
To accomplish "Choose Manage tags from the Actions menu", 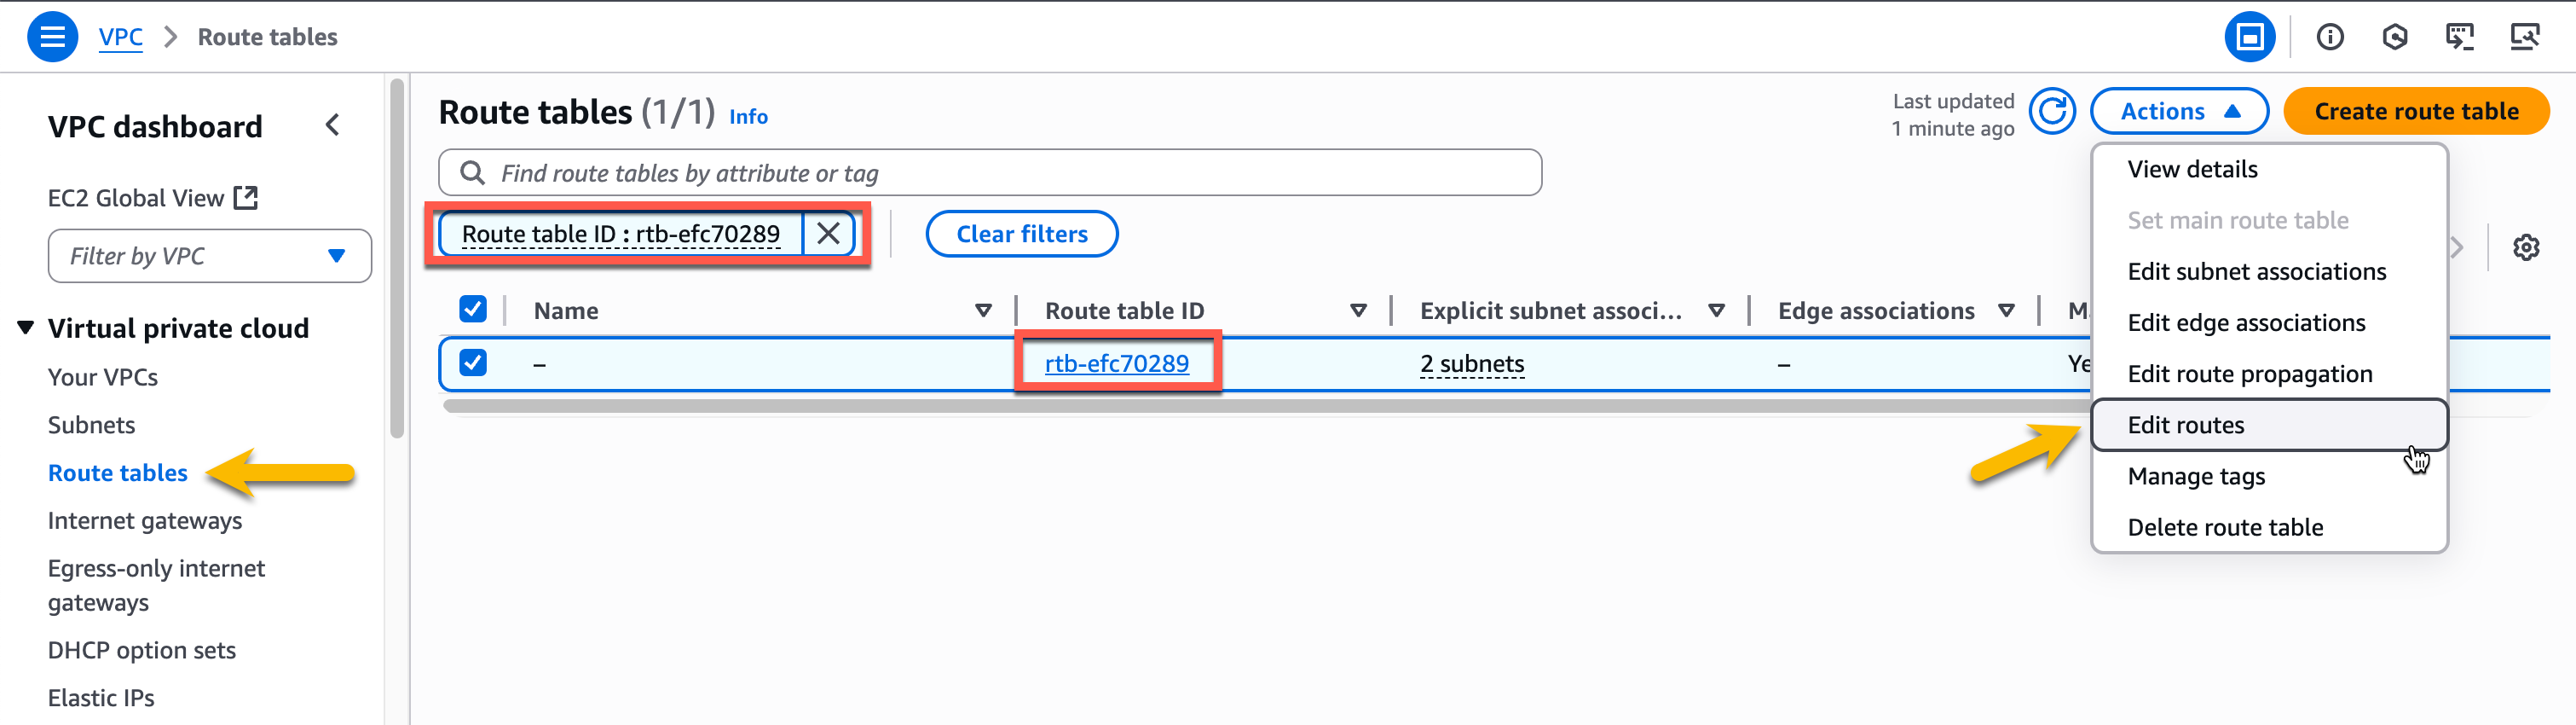I will pos(2196,476).
